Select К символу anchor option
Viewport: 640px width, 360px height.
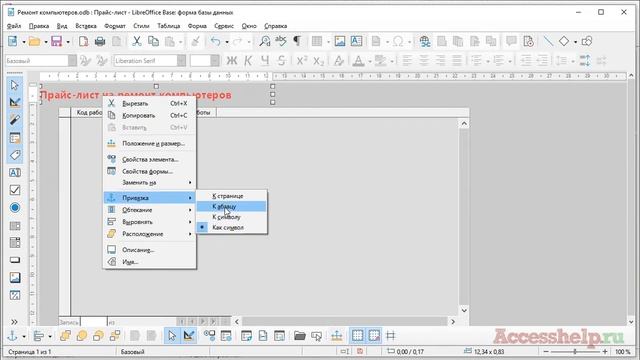coord(232,217)
